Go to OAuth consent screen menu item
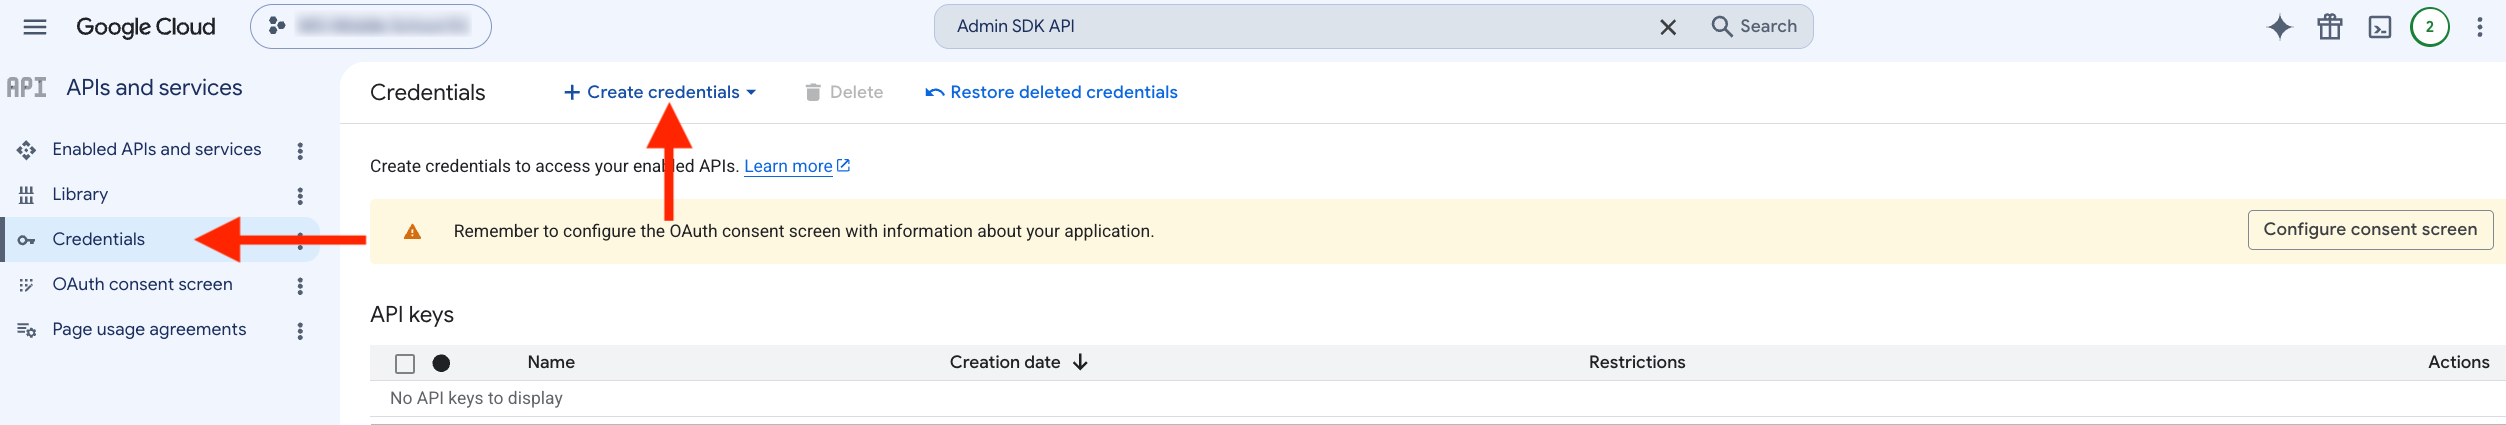Image resolution: width=2506 pixels, height=425 pixels. click(142, 285)
